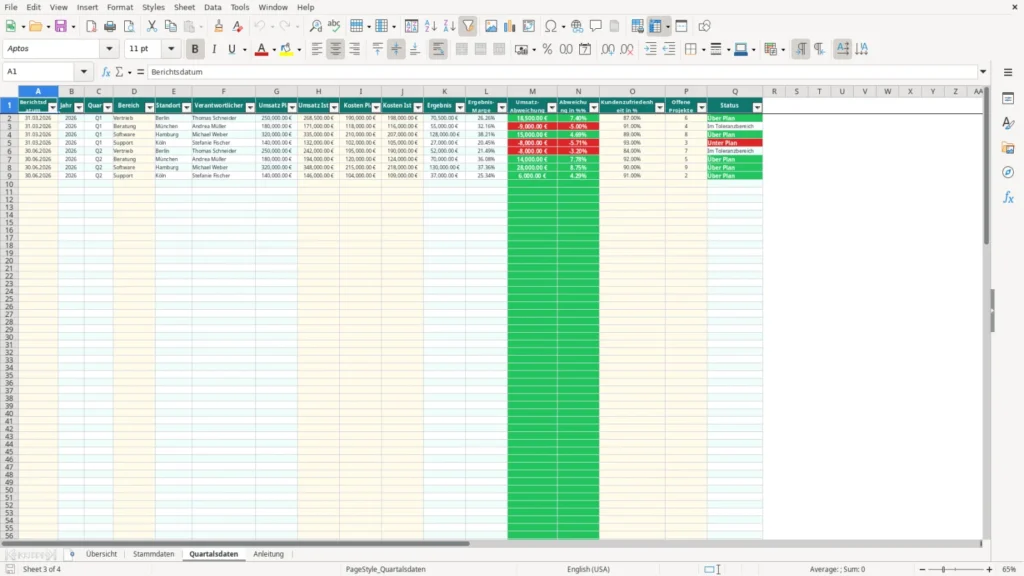The width and height of the screenshot is (1024, 576).
Task: Open the Name Box dropdown
Action: [84, 72]
